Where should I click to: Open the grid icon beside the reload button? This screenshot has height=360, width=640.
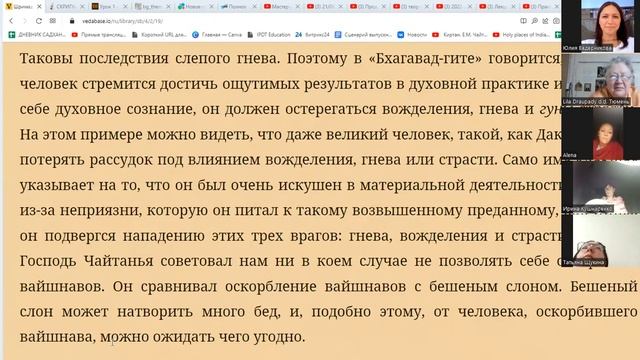[53, 21]
